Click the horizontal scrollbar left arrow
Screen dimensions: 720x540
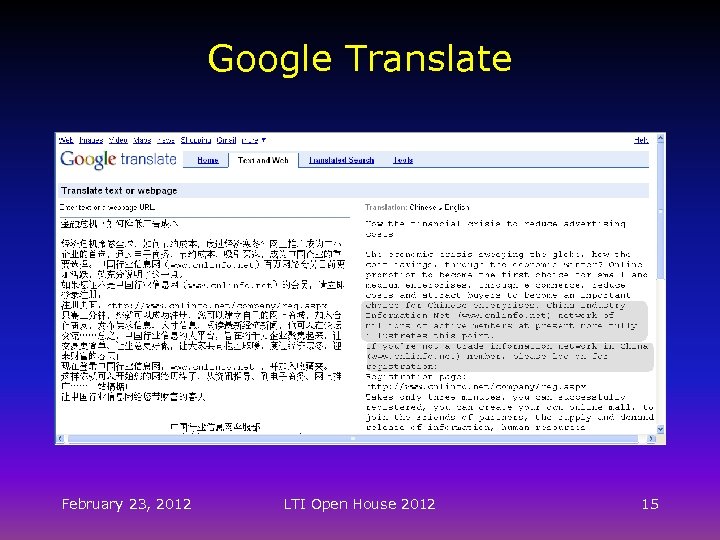[60, 439]
